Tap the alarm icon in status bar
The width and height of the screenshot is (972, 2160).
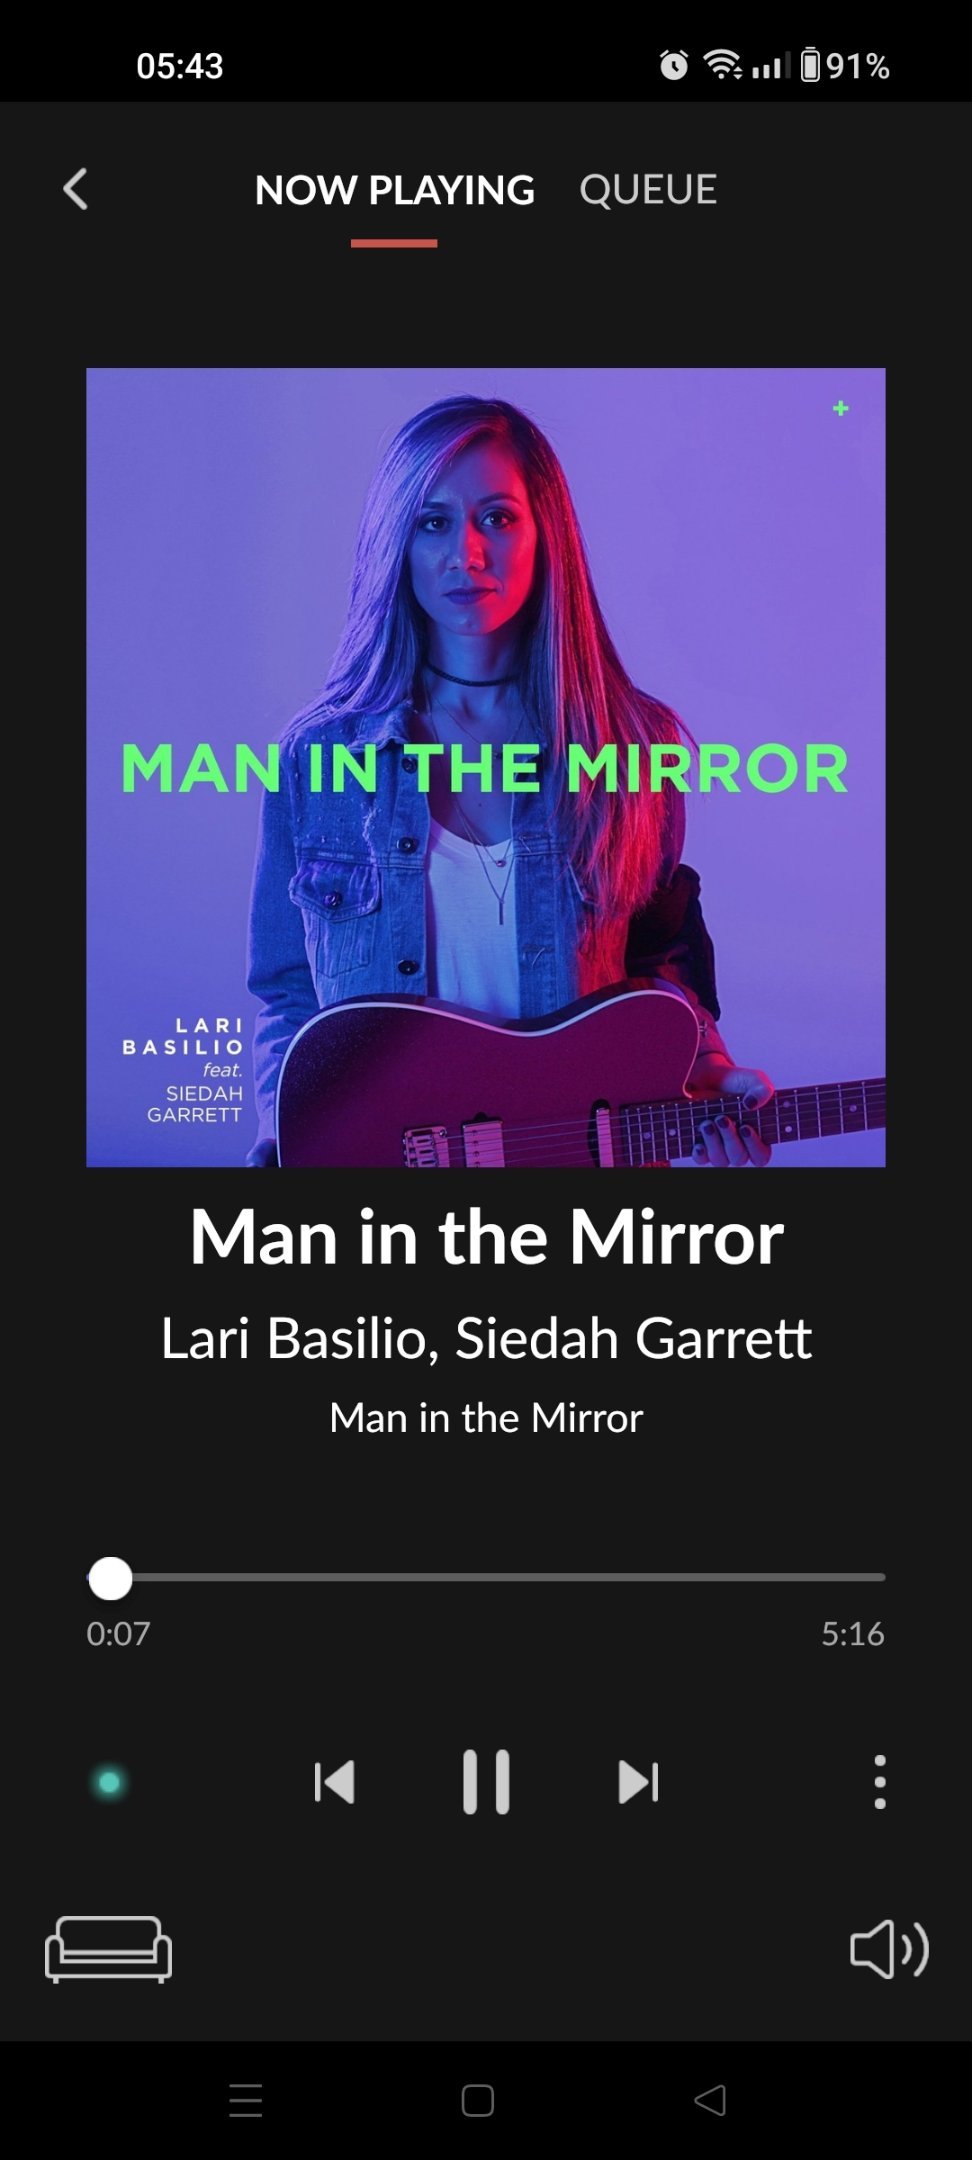click(674, 66)
